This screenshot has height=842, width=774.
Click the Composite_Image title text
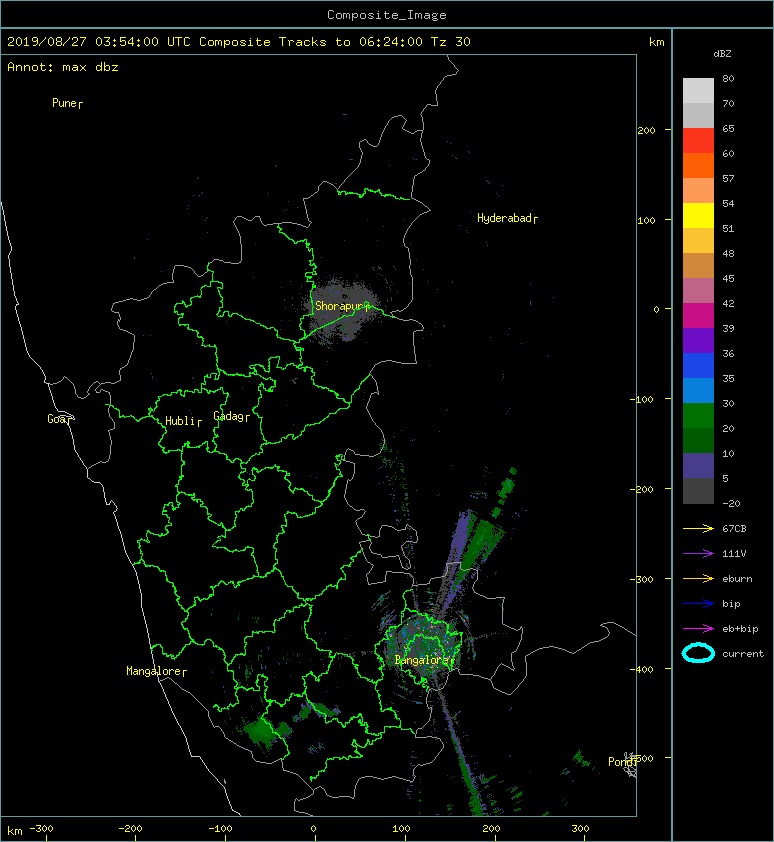point(387,15)
